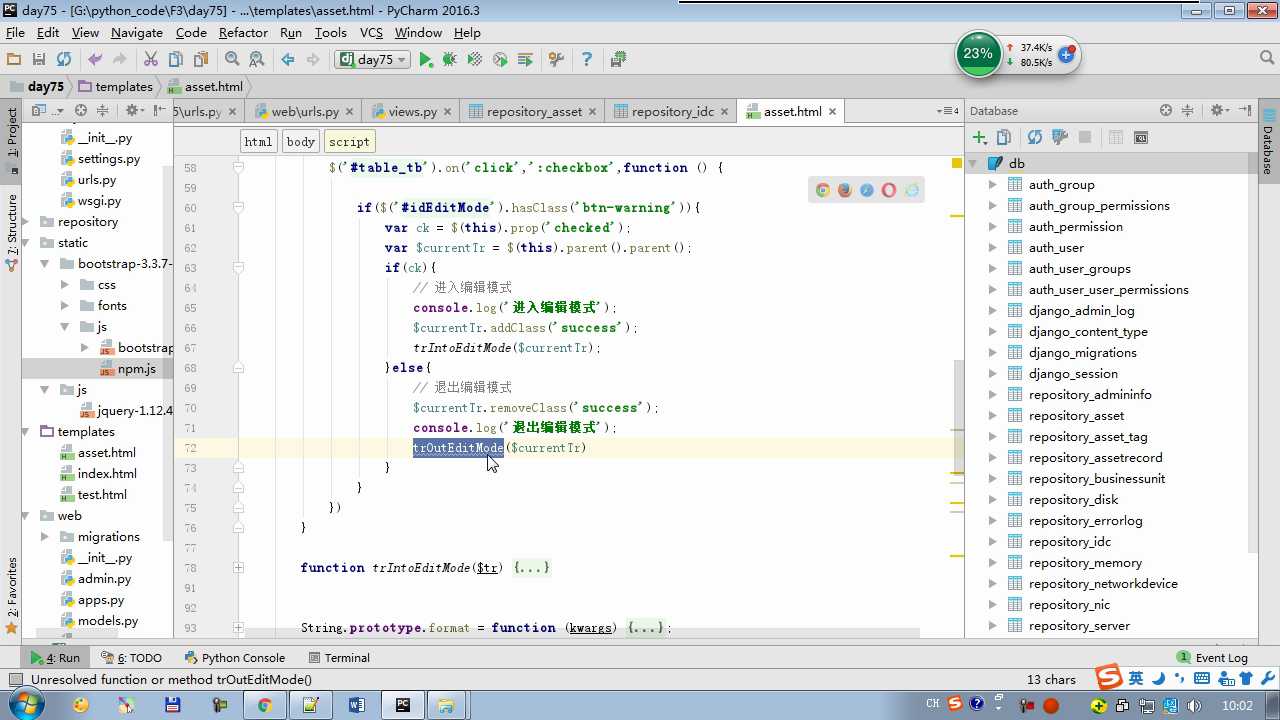
Task: Open the gear settings dropdown in Project panel
Action: click(x=135, y=111)
